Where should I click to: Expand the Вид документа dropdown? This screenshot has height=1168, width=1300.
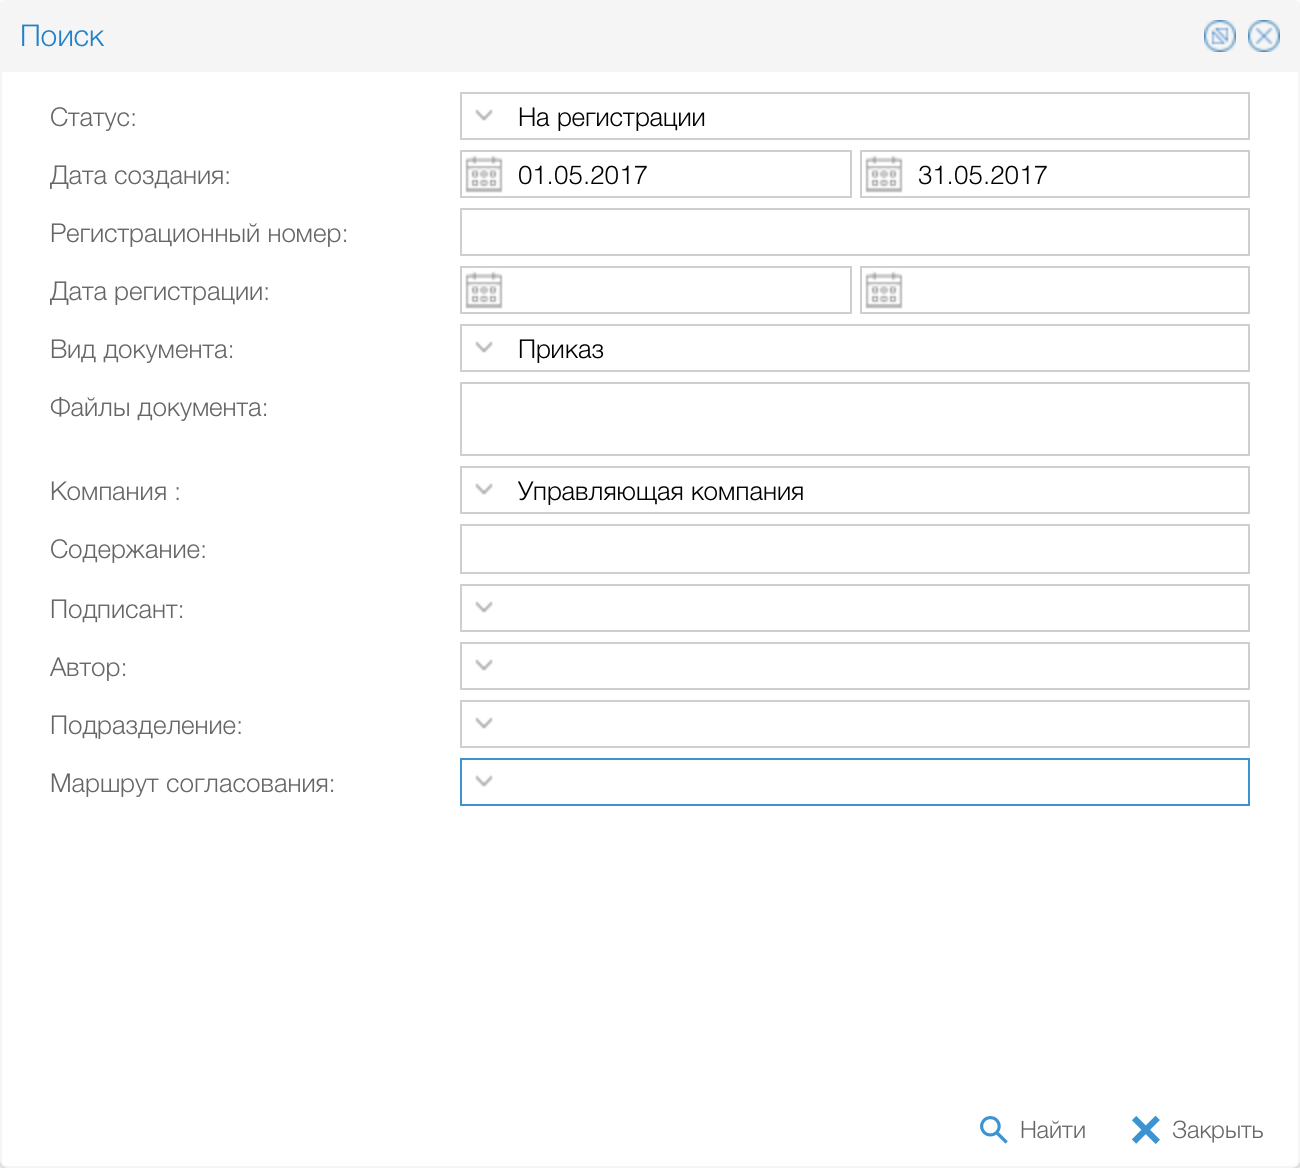tap(485, 349)
